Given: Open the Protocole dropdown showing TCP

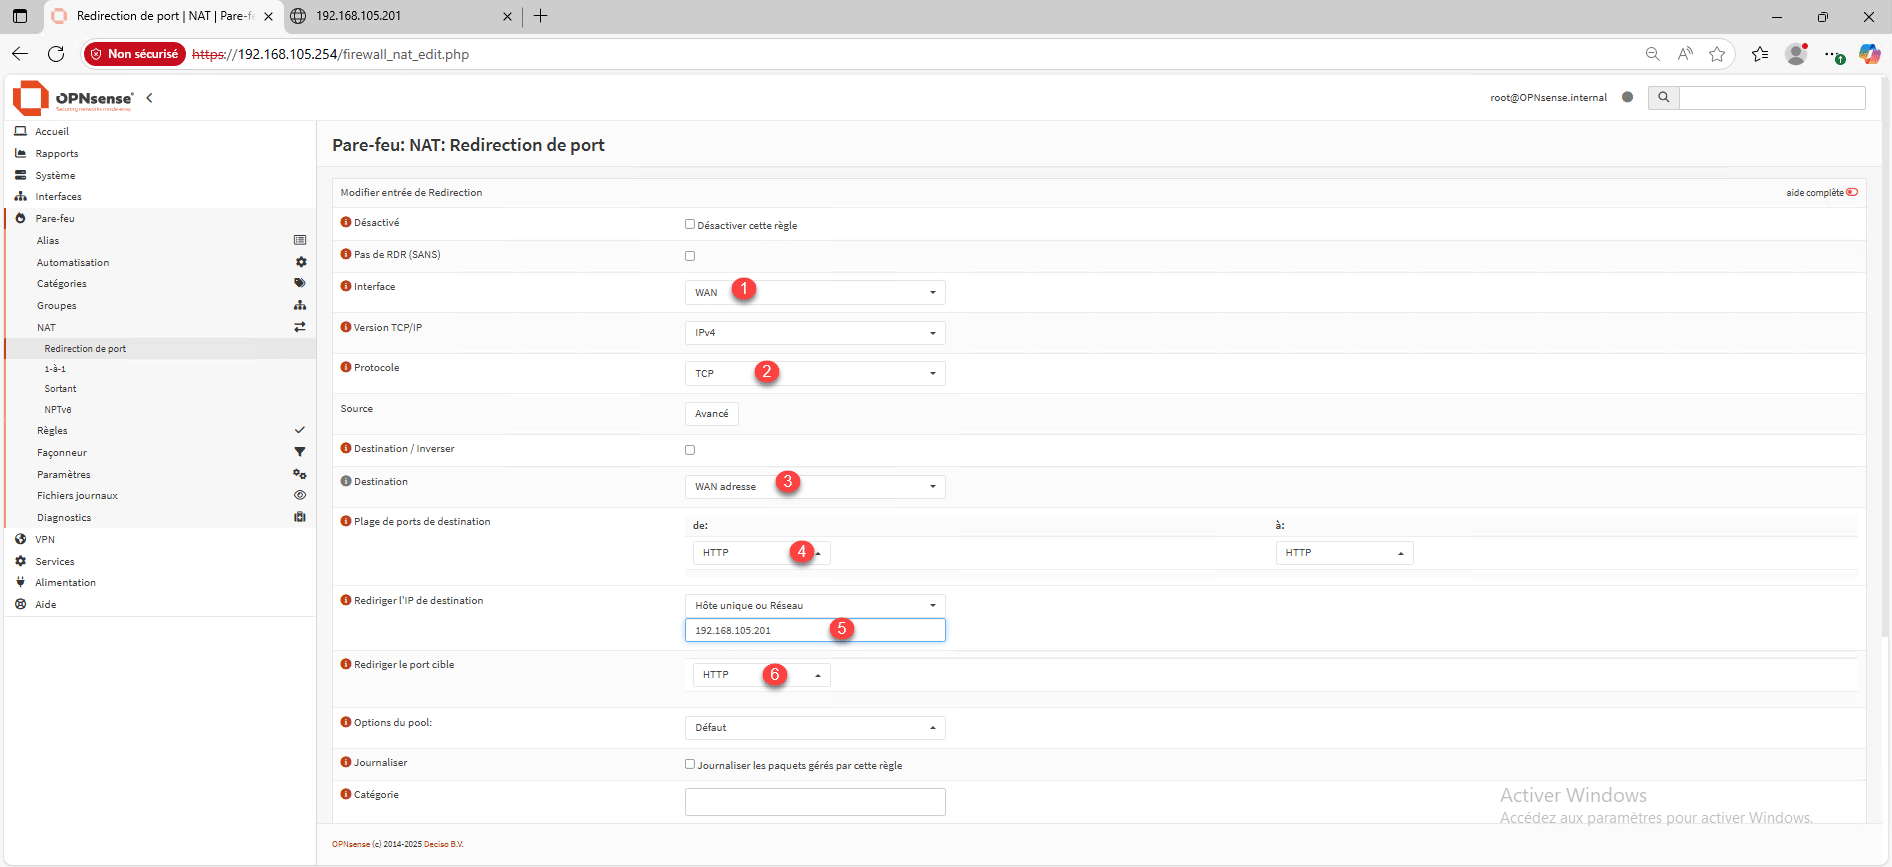Looking at the screenshot, I should click(814, 373).
